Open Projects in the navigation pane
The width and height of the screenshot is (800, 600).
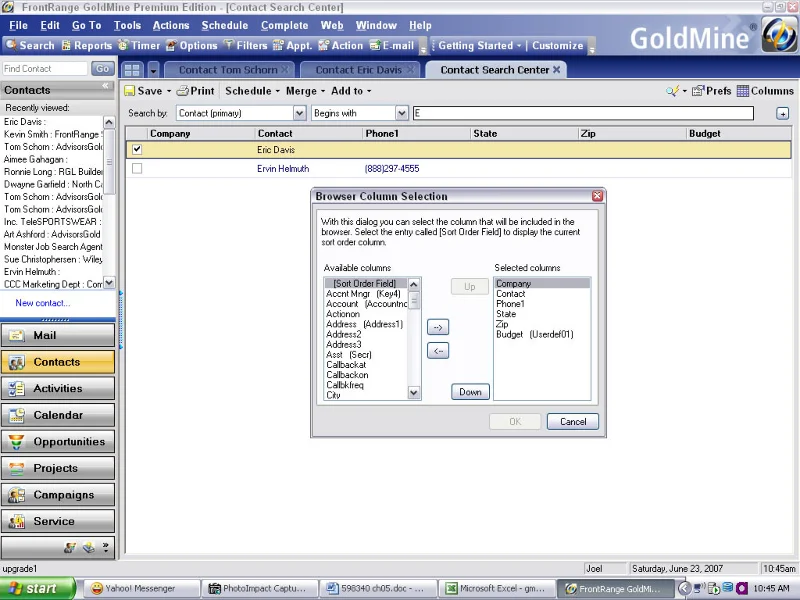pos(58,468)
